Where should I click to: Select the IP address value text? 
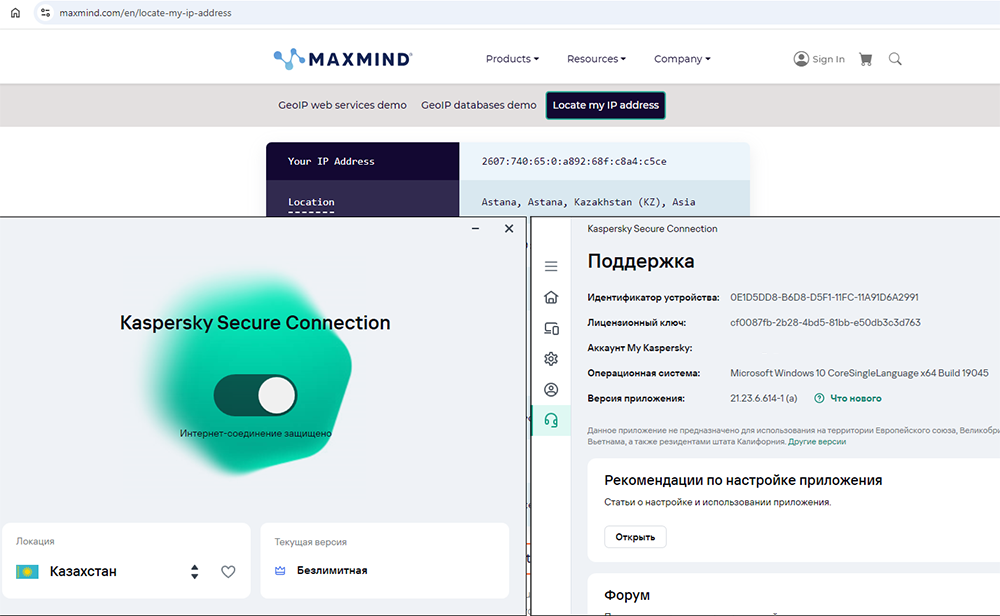574,161
